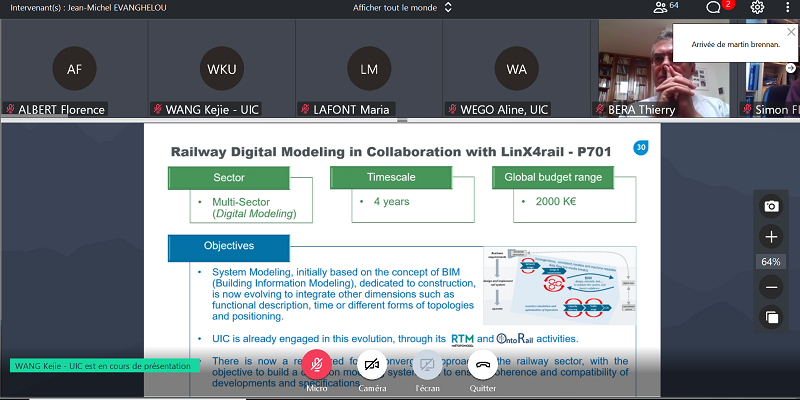Click the Multi-Sector bullet text
The height and width of the screenshot is (400, 800).
coord(254,208)
